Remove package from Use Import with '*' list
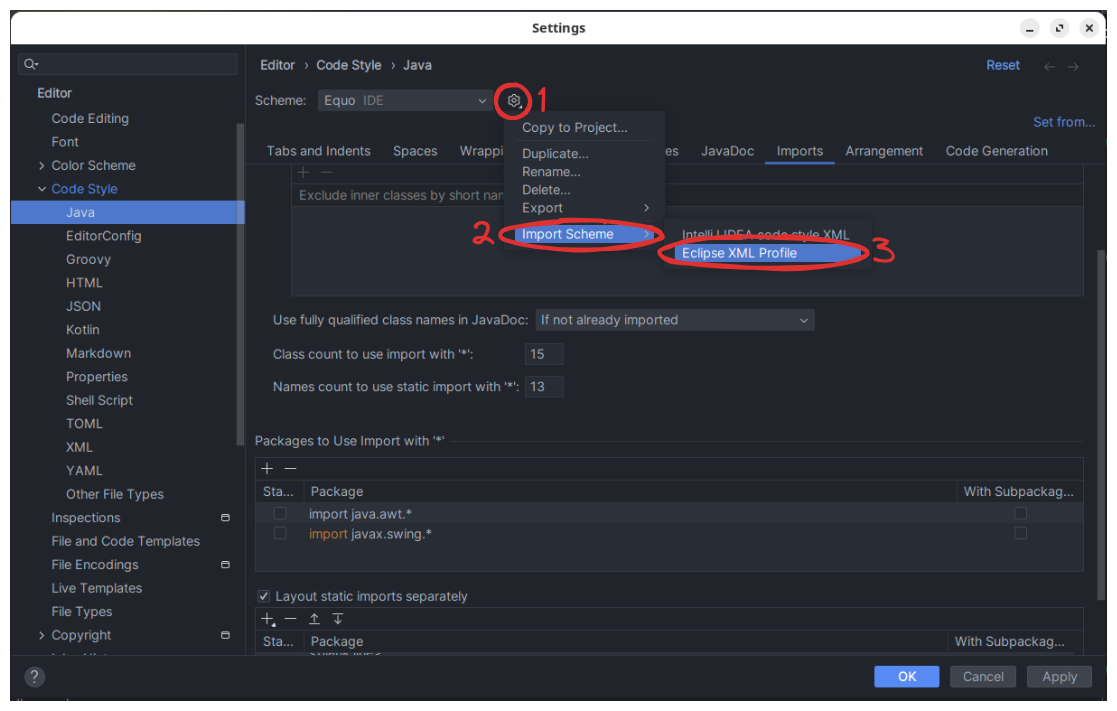 (x=291, y=468)
